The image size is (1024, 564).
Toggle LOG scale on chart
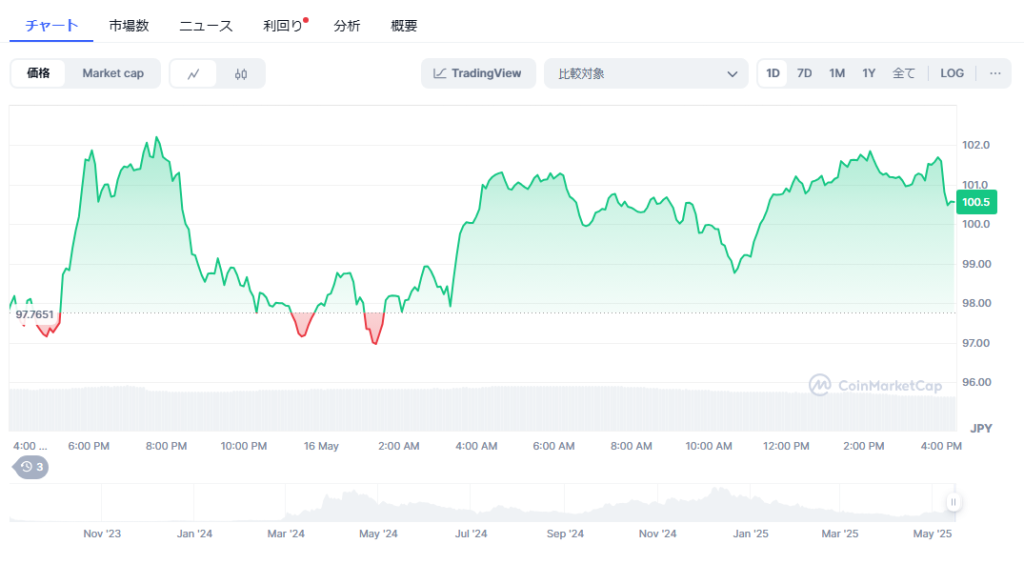pos(952,73)
